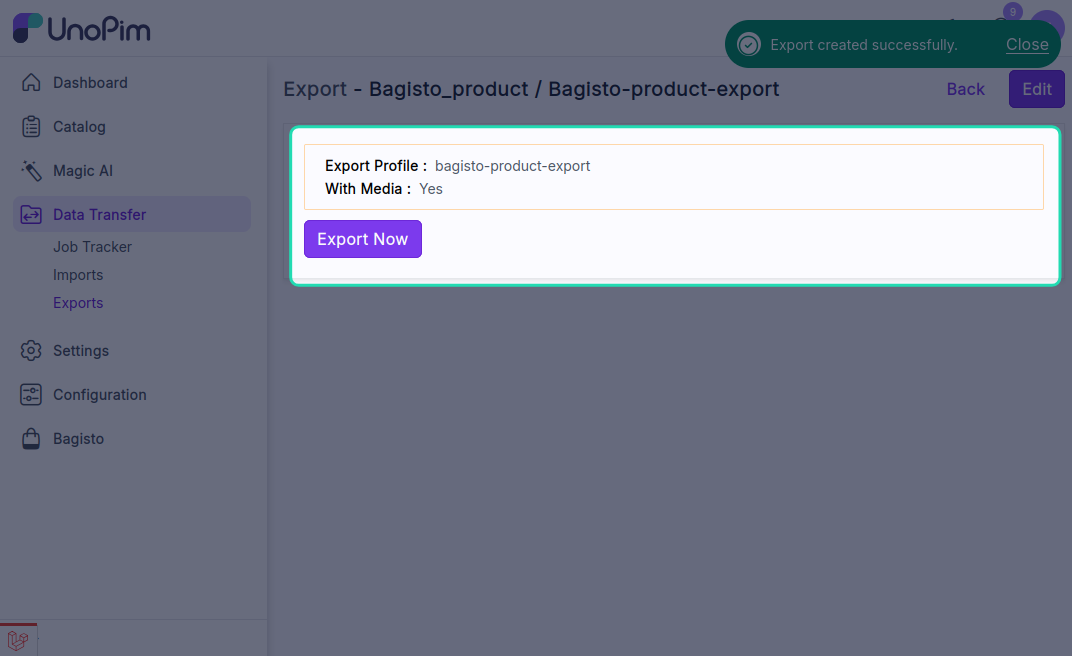Image resolution: width=1072 pixels, height=656 pixels.
Task: Click the 'Export created successfully.' message
Action: 863,45
